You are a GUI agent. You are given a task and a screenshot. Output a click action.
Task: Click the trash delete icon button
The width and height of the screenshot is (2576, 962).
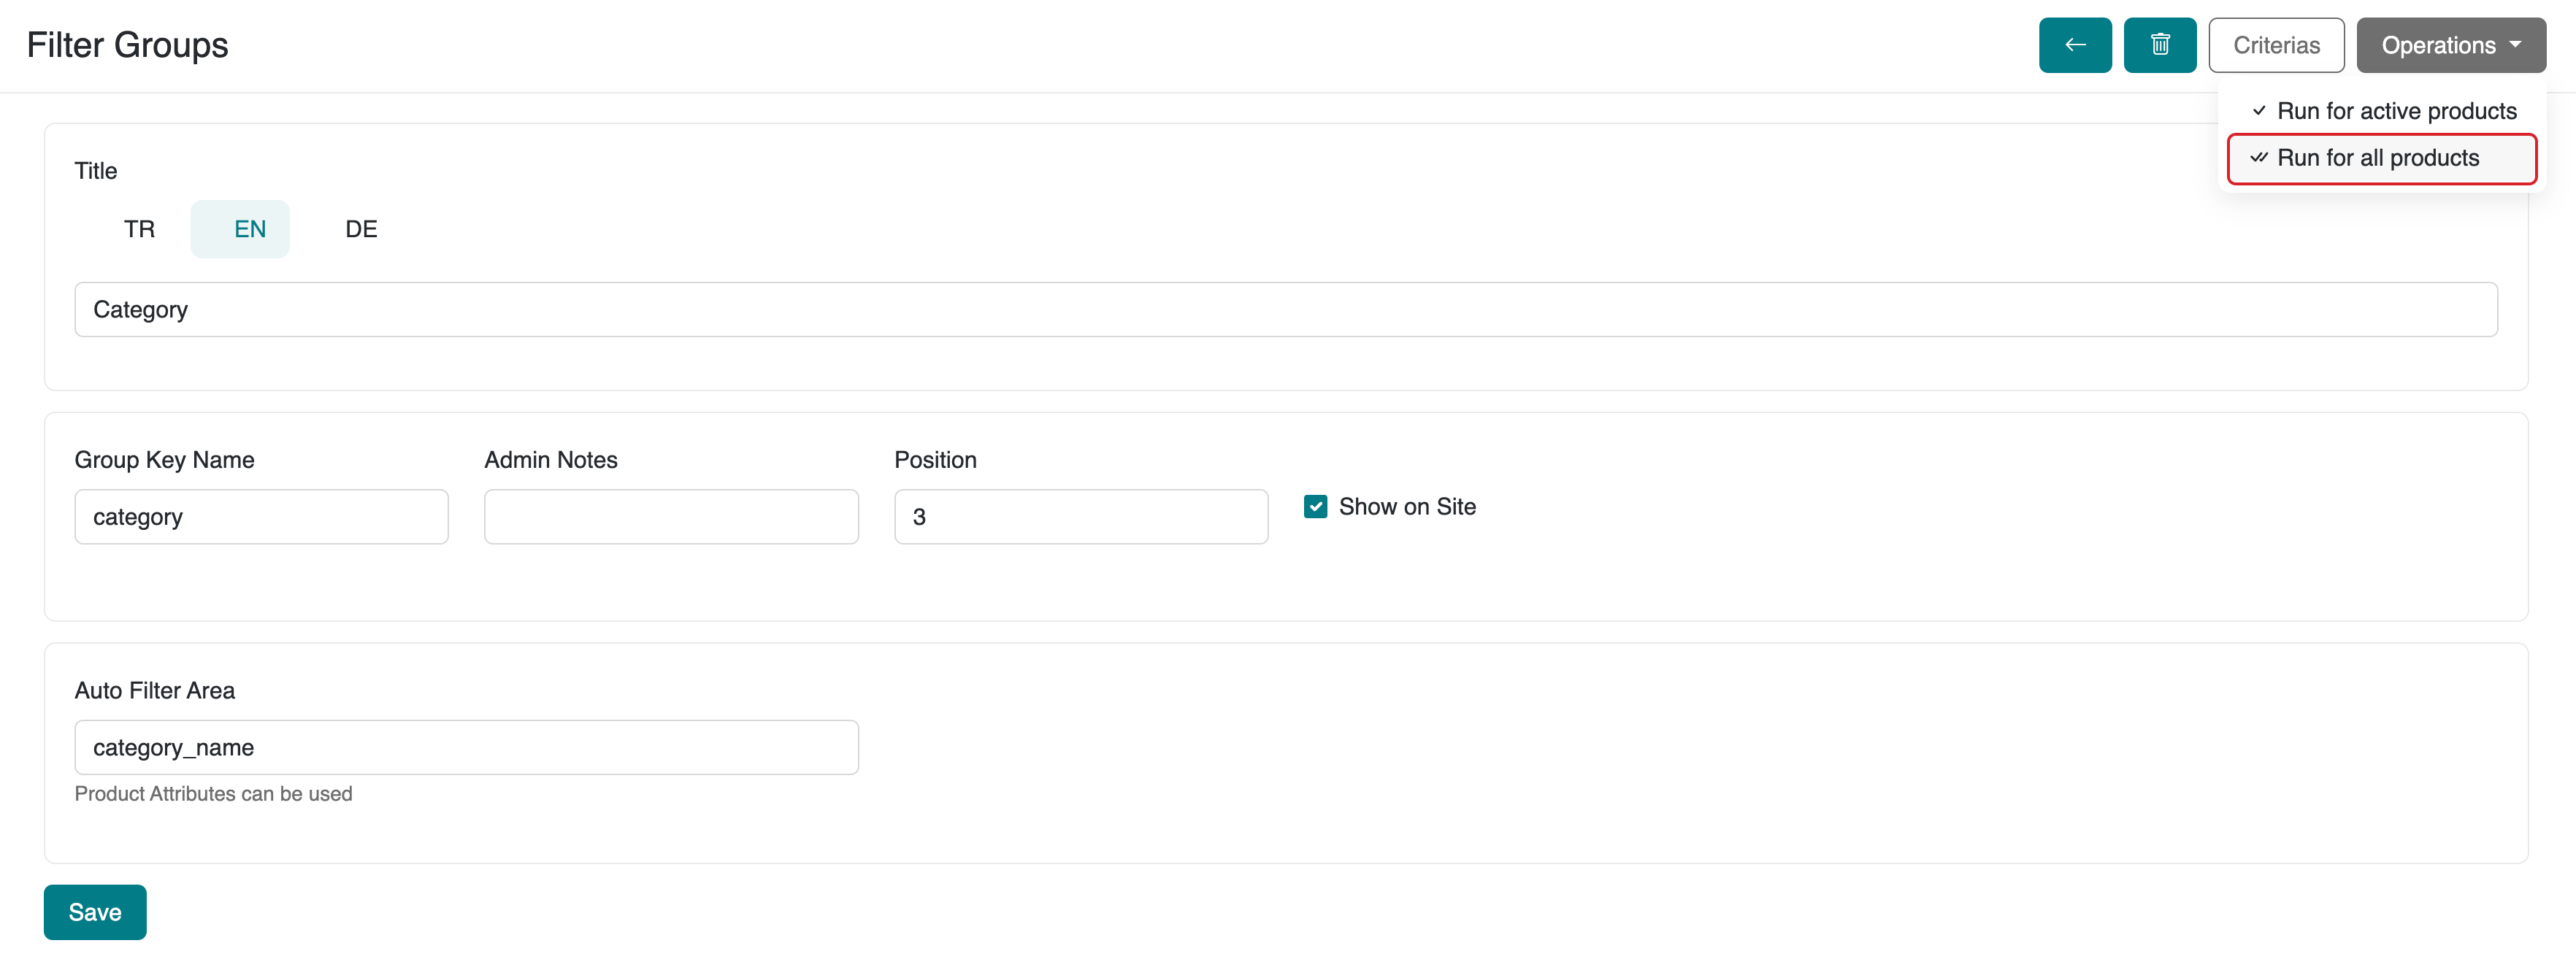coord(2159,45)
